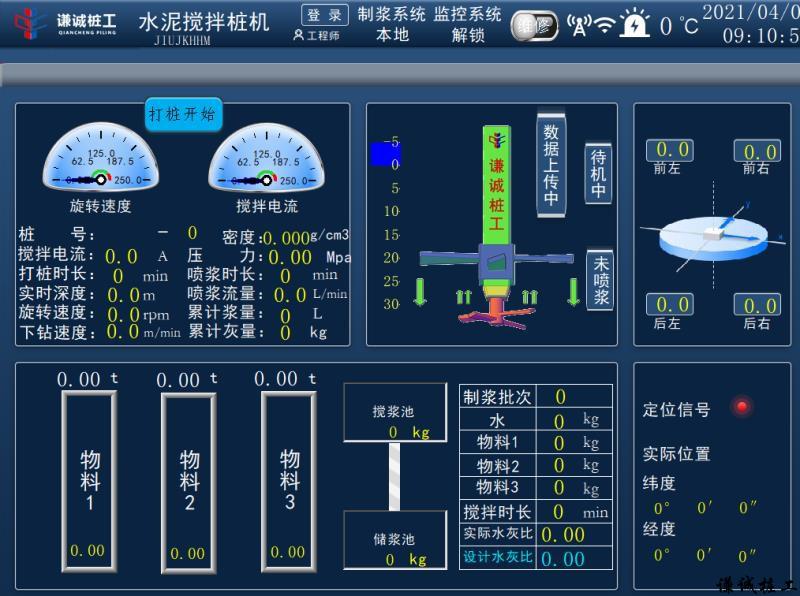Screen dimensions: 800x596
Task: Click the Wi-Fi signal icon
Action: tap(604, 25)
